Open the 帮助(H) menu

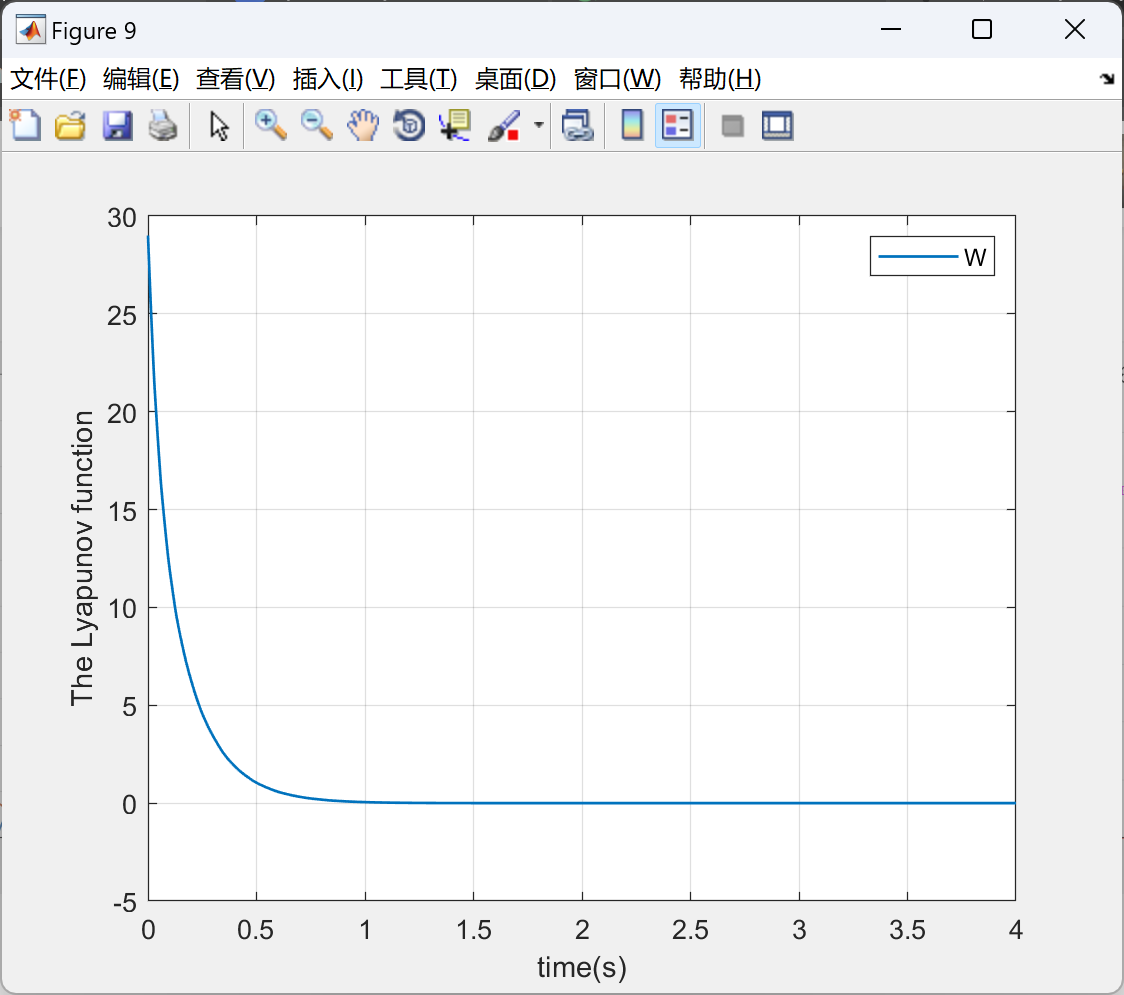(720, 79)
